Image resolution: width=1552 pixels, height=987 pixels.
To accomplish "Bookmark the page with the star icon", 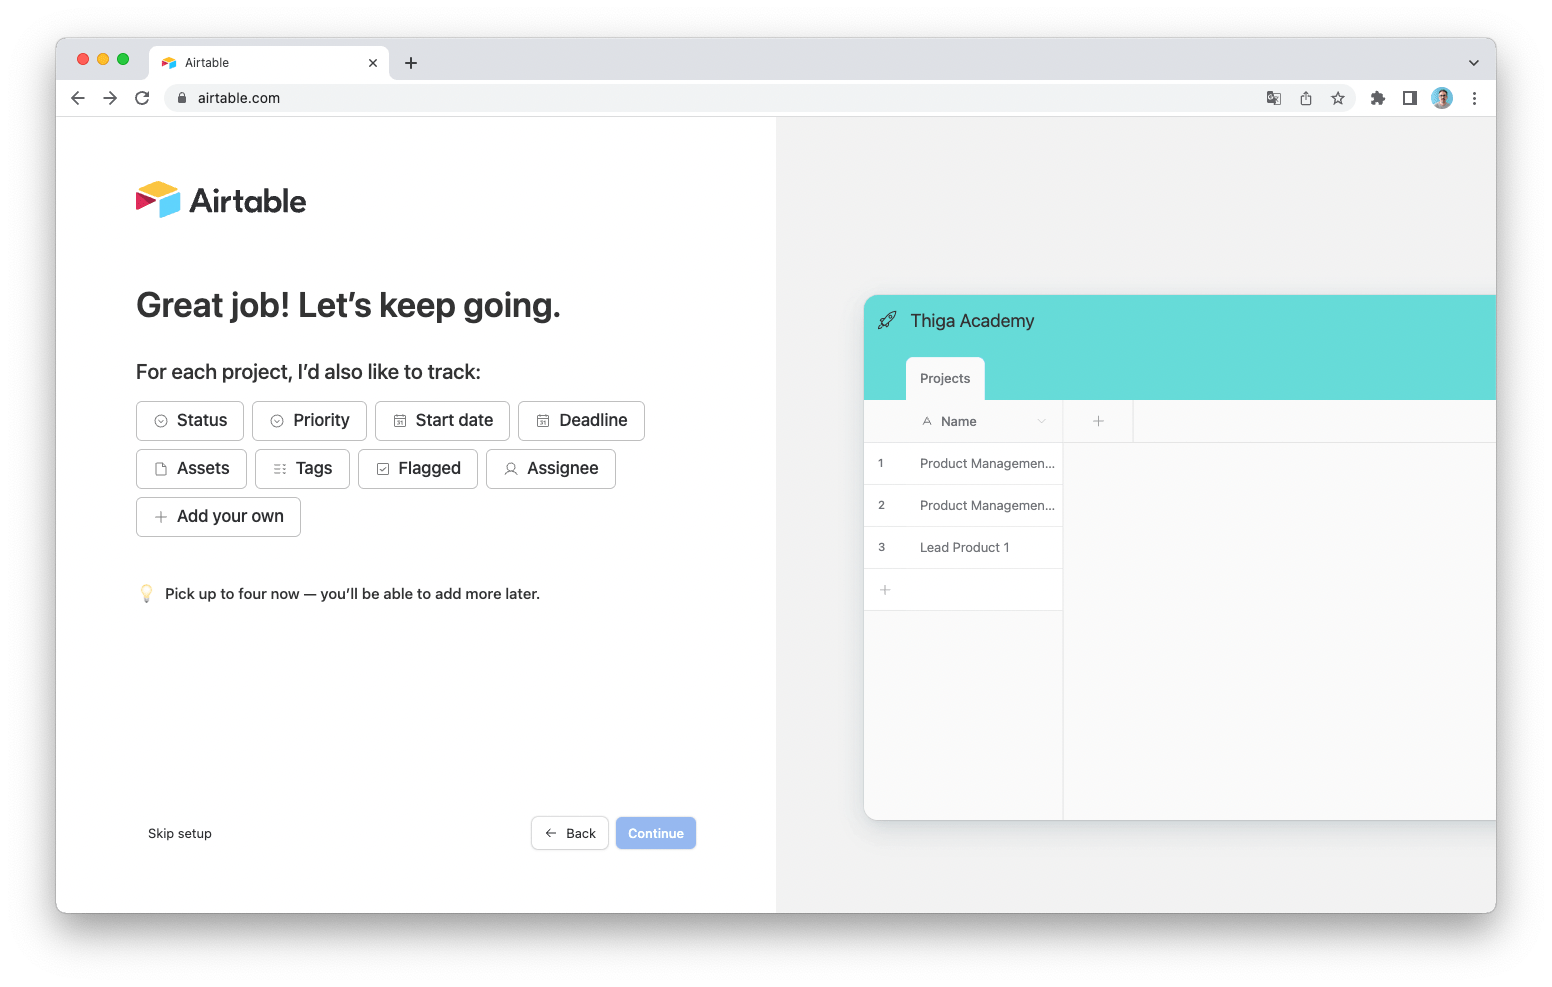I will click(x=1338, y=98).
